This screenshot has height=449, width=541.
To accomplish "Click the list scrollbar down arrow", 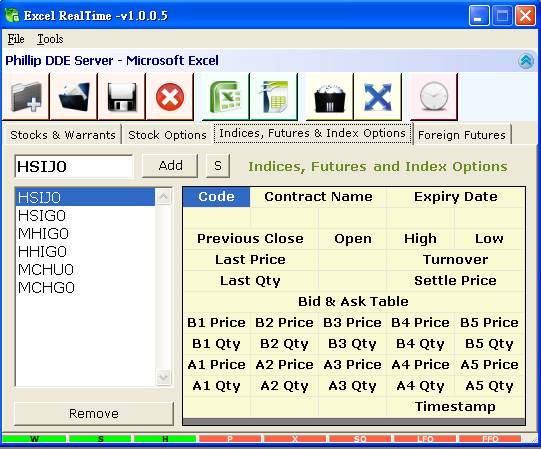I will coord(163,377).
